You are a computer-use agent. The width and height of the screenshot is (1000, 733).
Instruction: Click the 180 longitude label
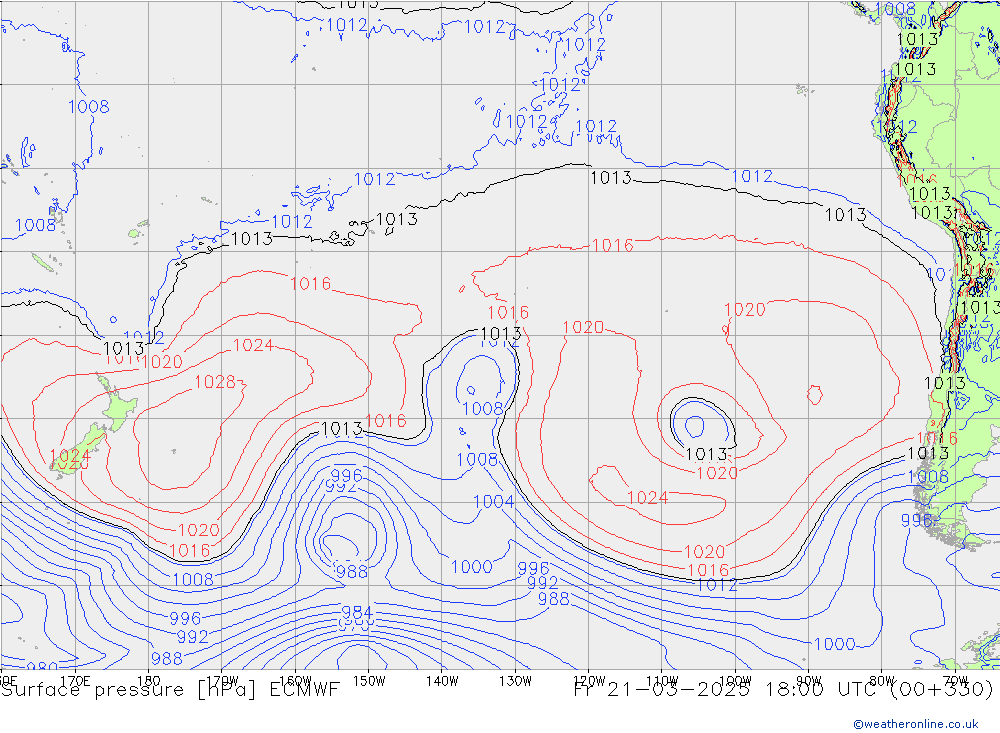(x=149, y=681)
